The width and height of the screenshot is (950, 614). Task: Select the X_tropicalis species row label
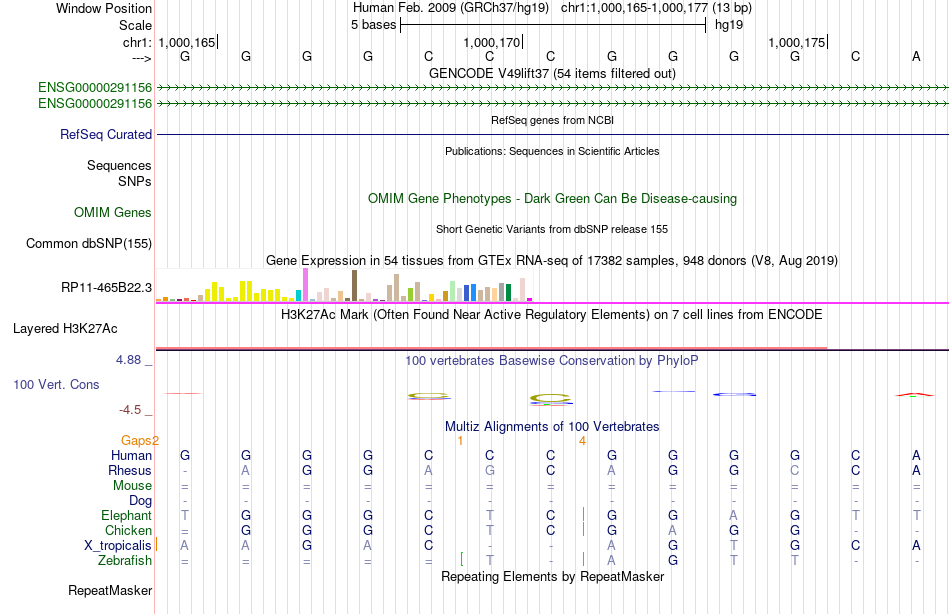click(x=118, y=546)
